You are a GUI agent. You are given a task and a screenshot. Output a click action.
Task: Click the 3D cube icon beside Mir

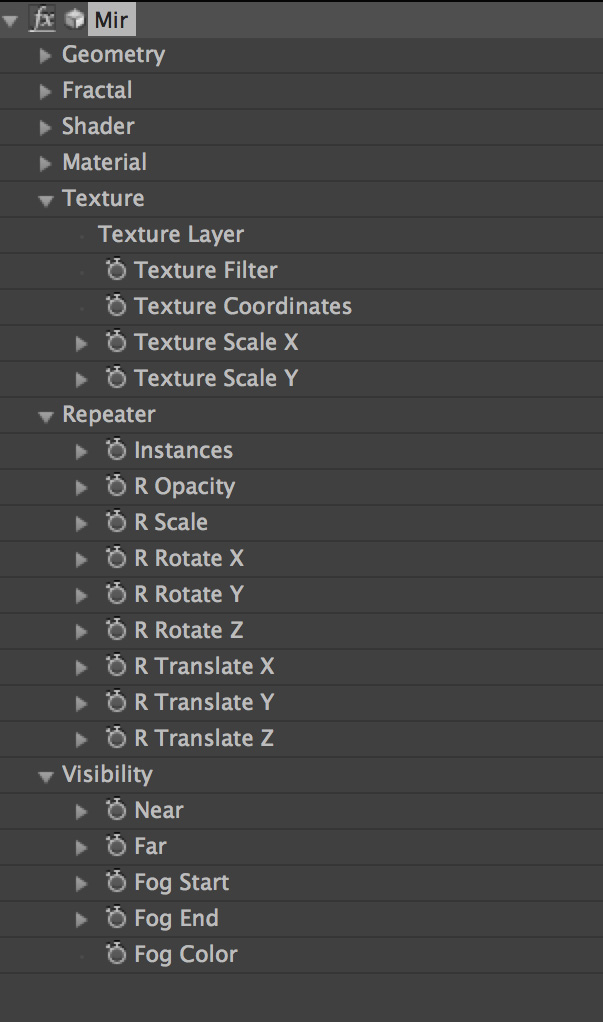click(x=74, y=20)
